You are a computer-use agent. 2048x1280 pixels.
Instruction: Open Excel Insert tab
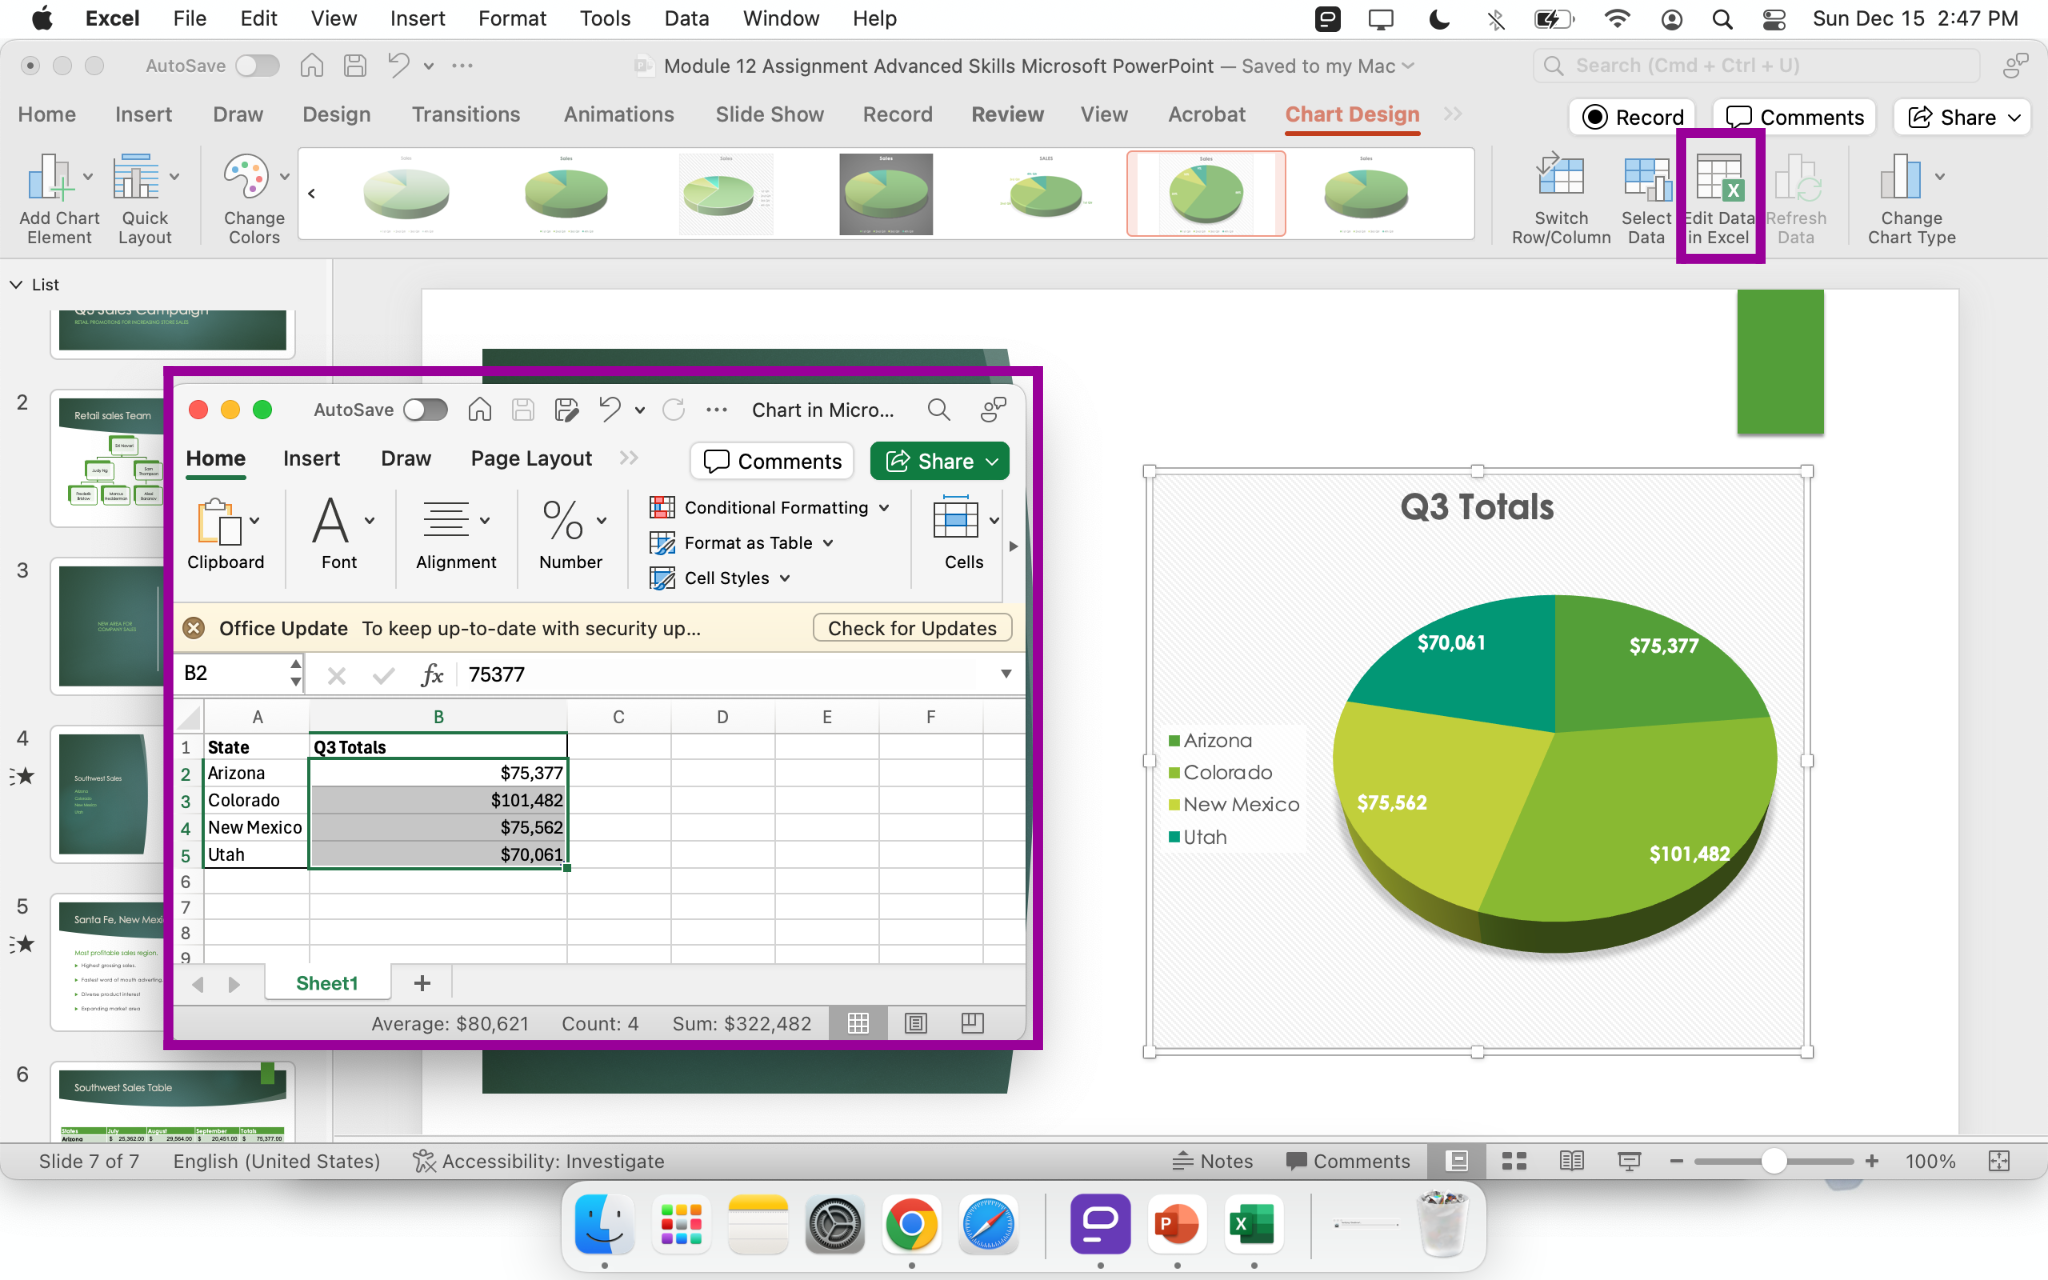[x=311, y=459]
